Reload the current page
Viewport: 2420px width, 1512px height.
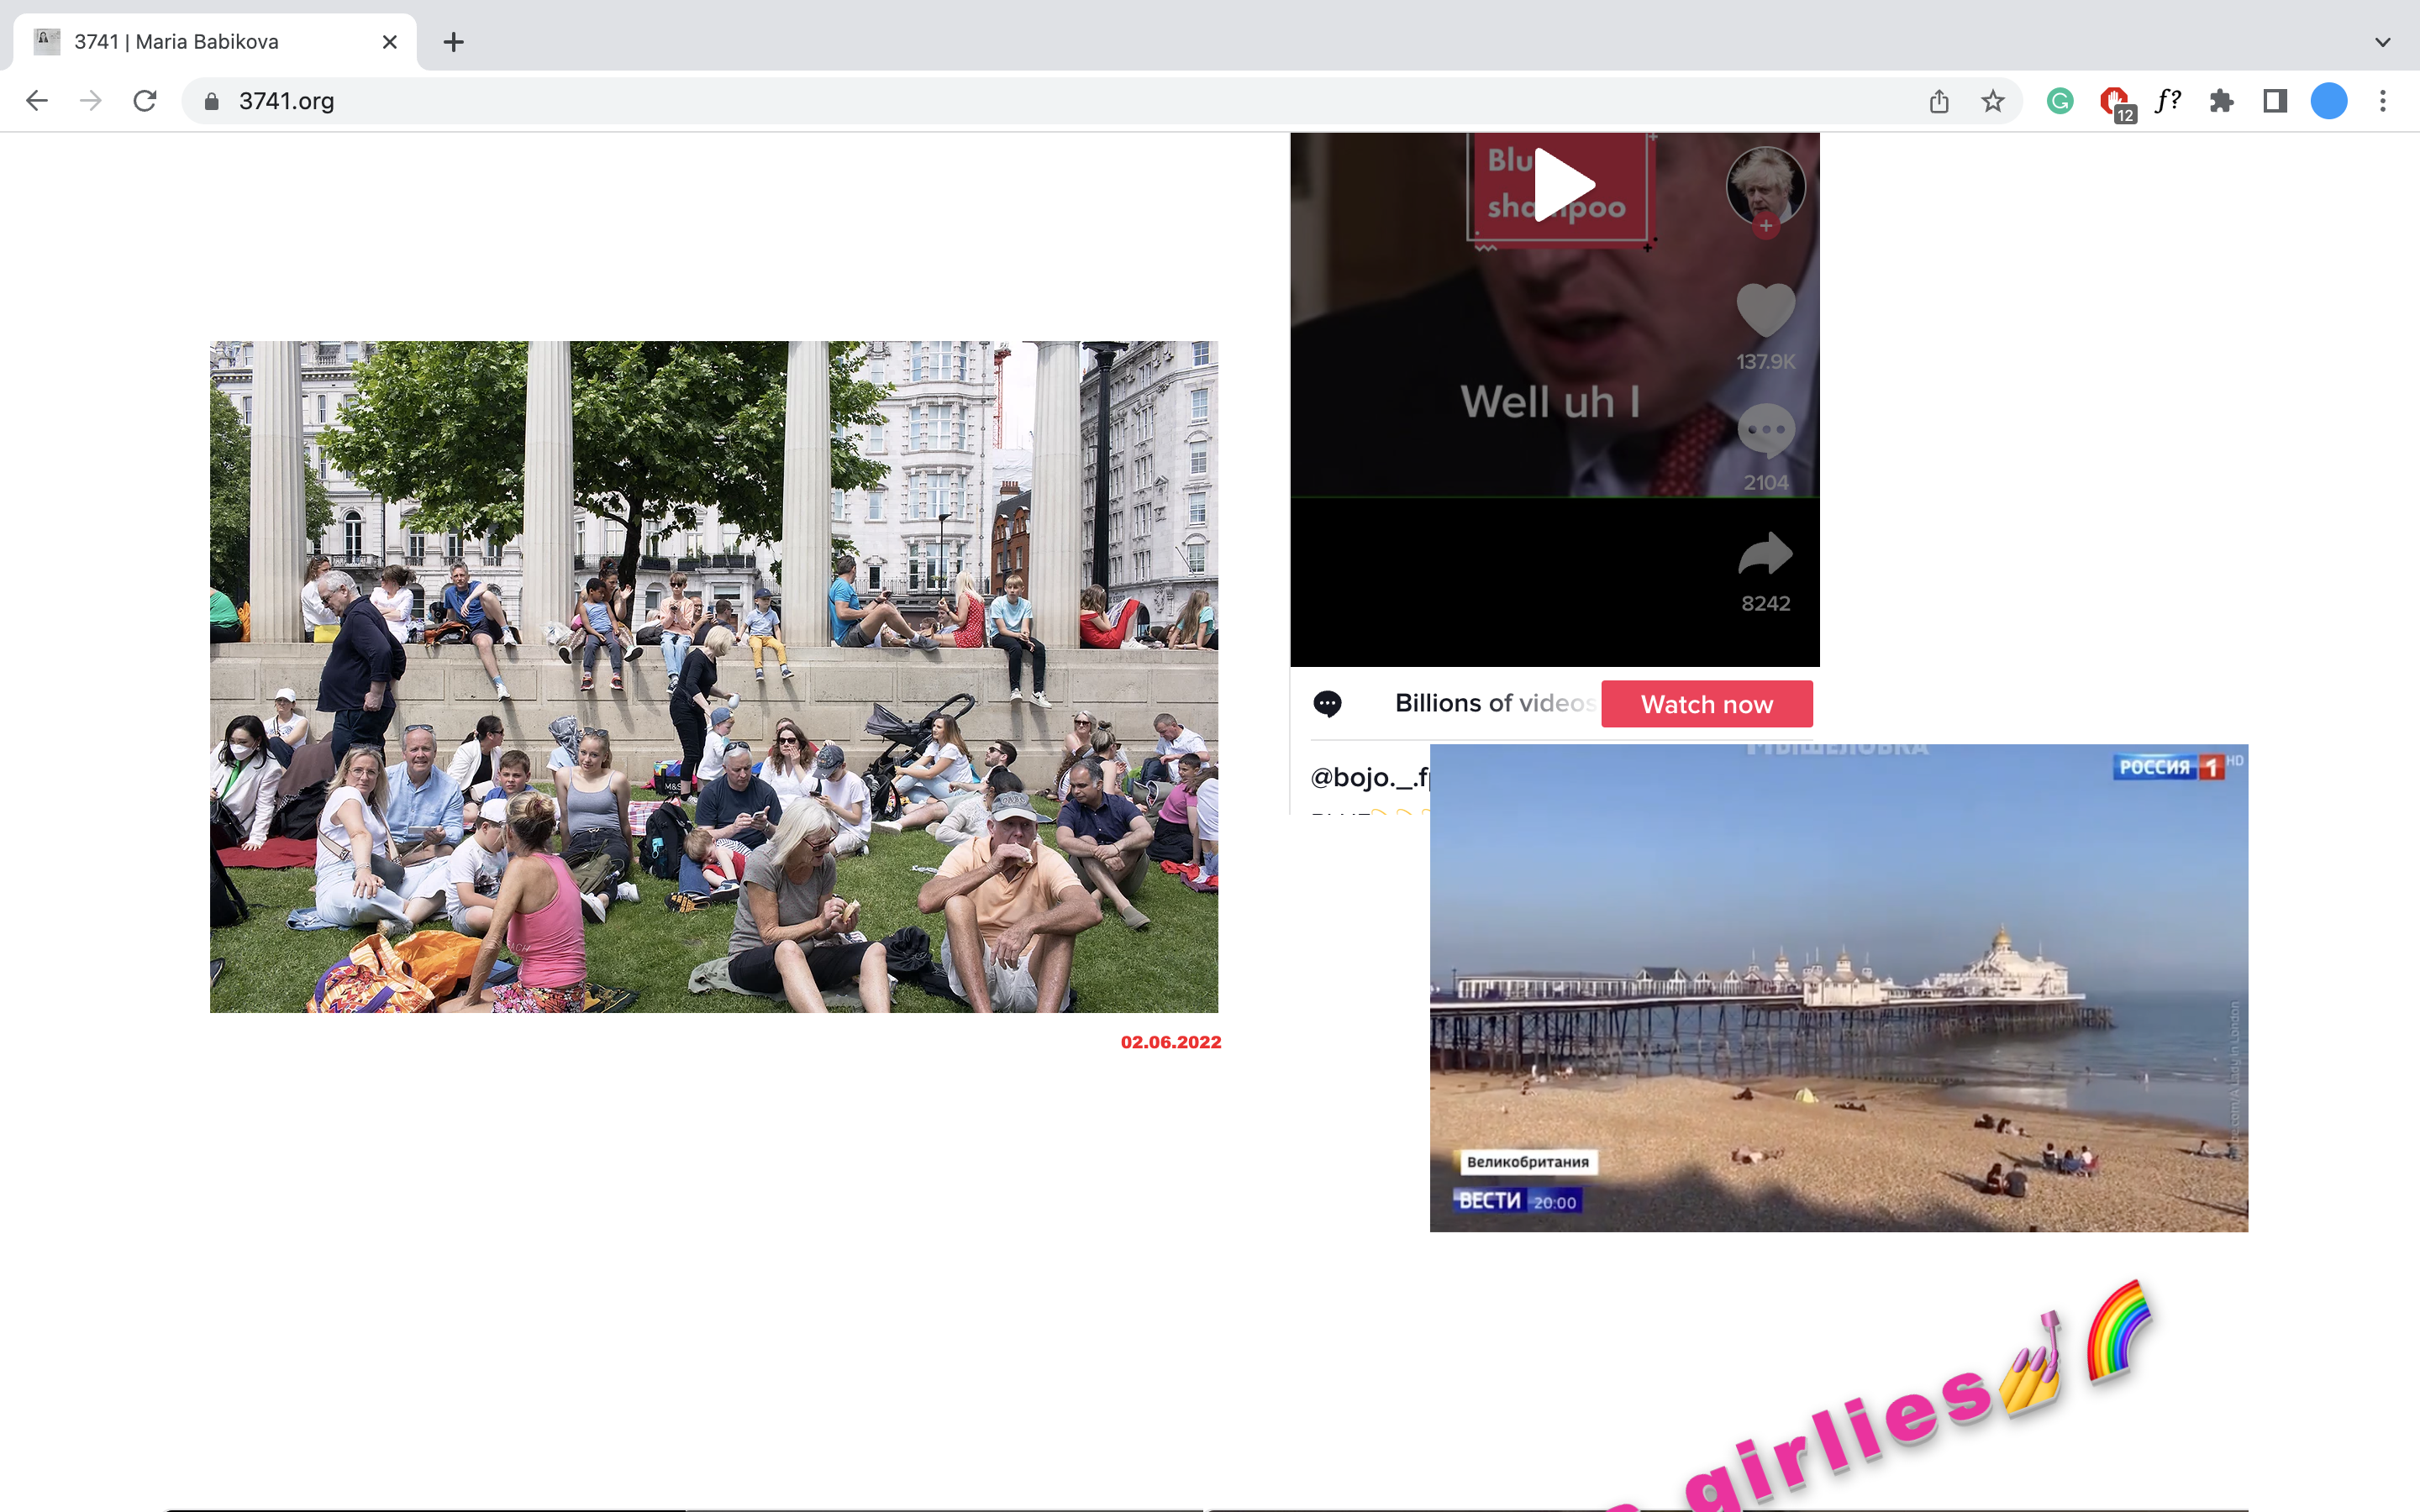pyautogui.click(x=145, y=101)
